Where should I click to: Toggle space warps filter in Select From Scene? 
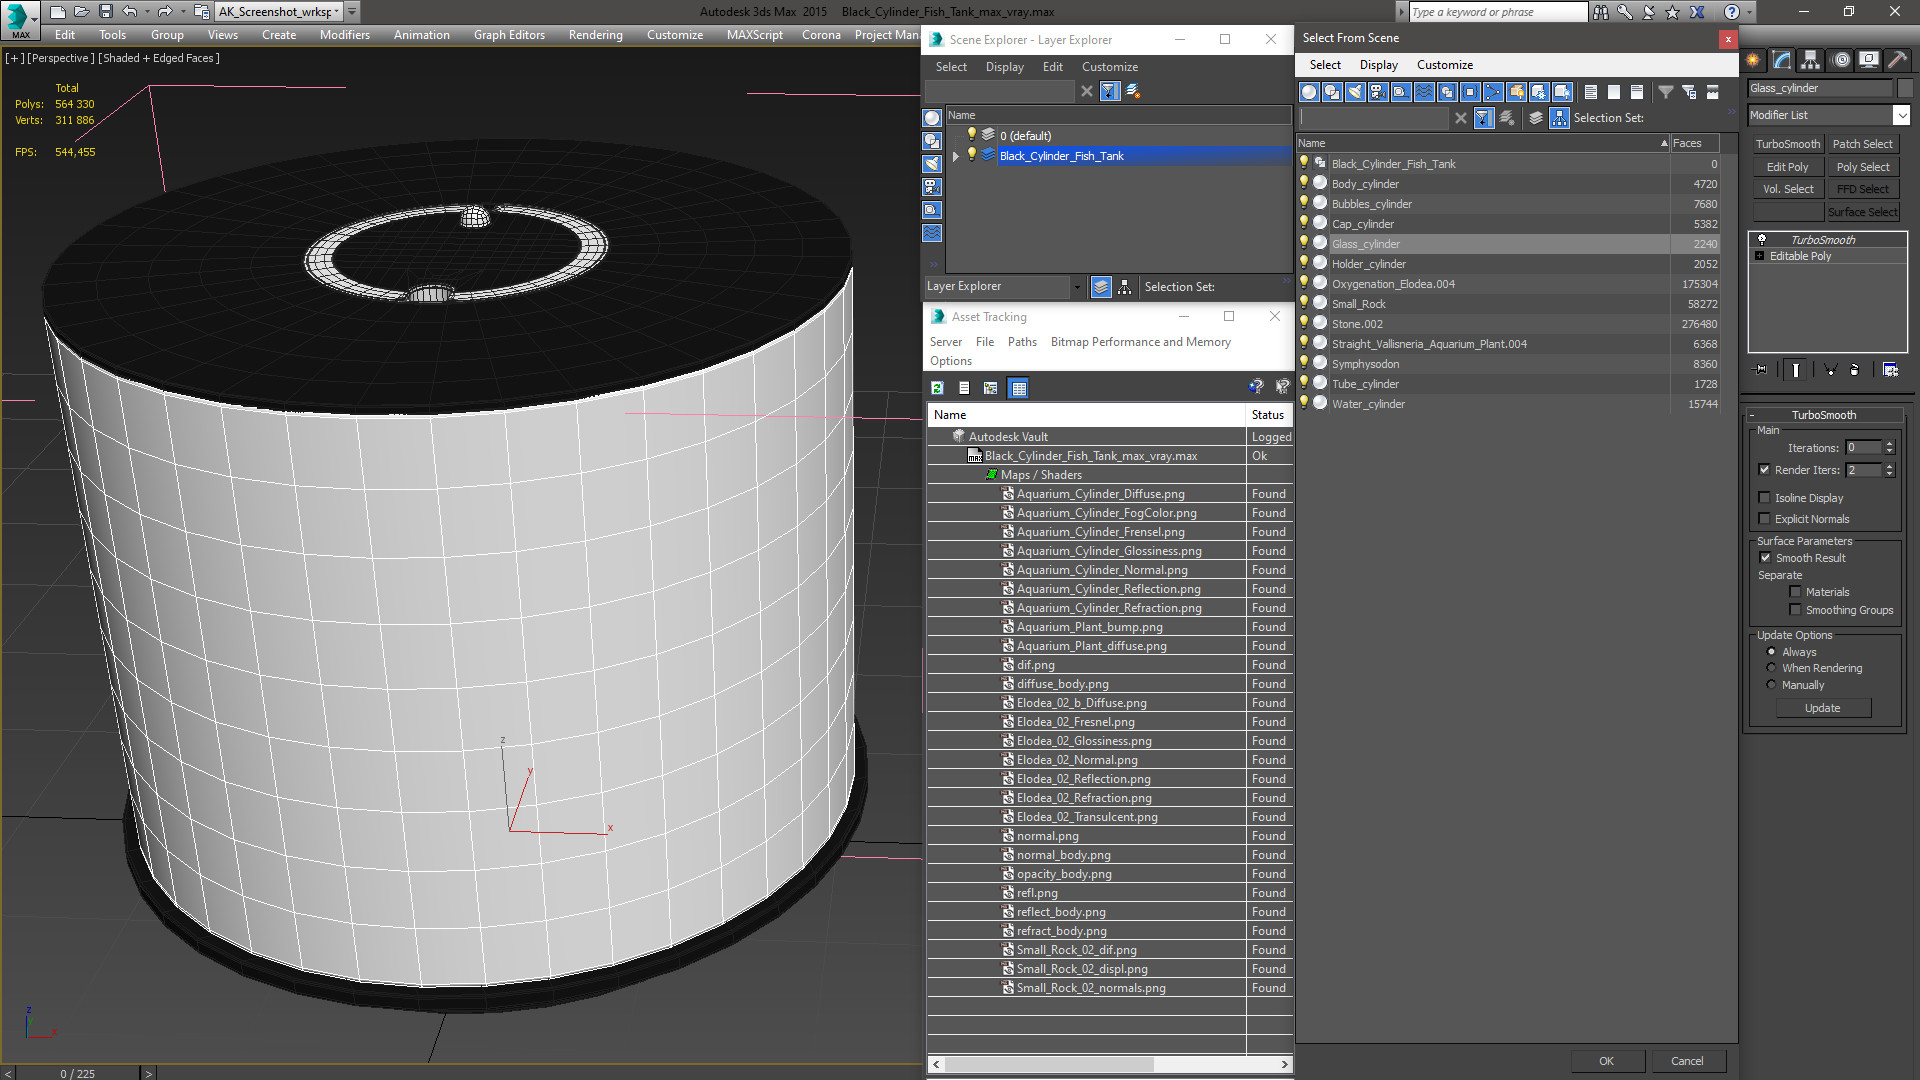[x=1424, y=92]
